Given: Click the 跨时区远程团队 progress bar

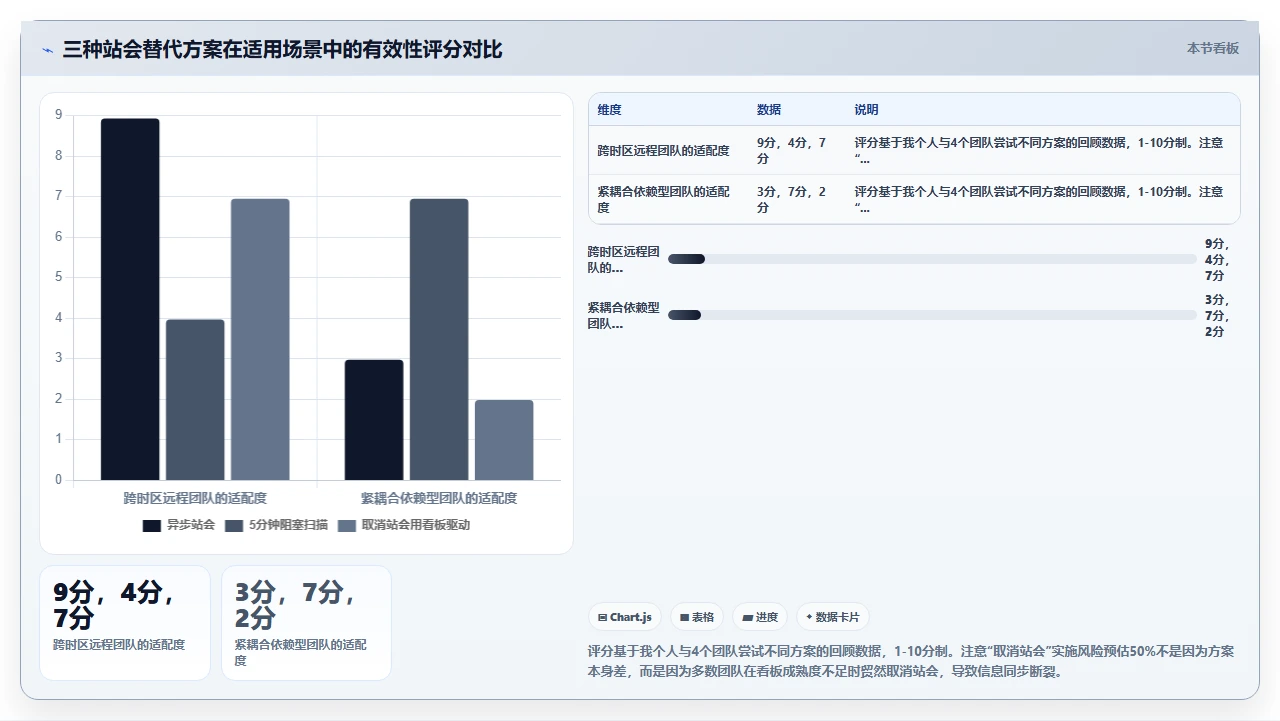Looking at the screenshot, I should click(x=932, y=259).
